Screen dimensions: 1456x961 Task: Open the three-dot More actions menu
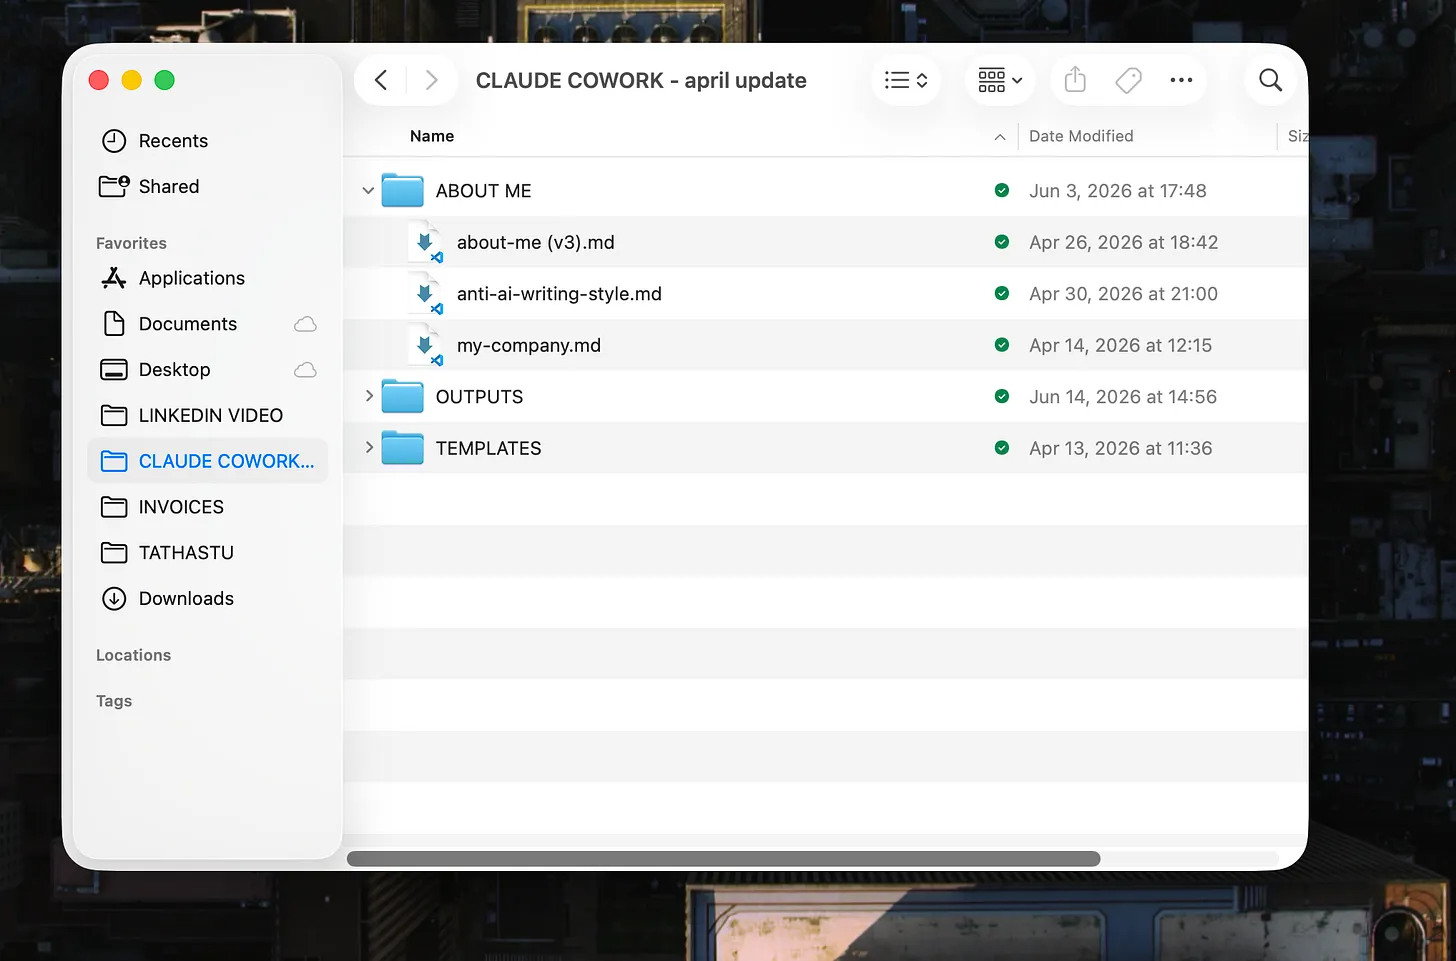[x=1181, y=80]
